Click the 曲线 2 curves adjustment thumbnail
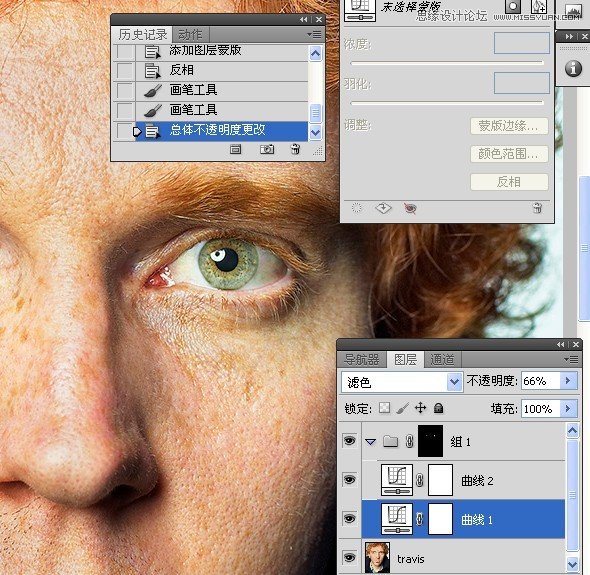 coord(397,480)
